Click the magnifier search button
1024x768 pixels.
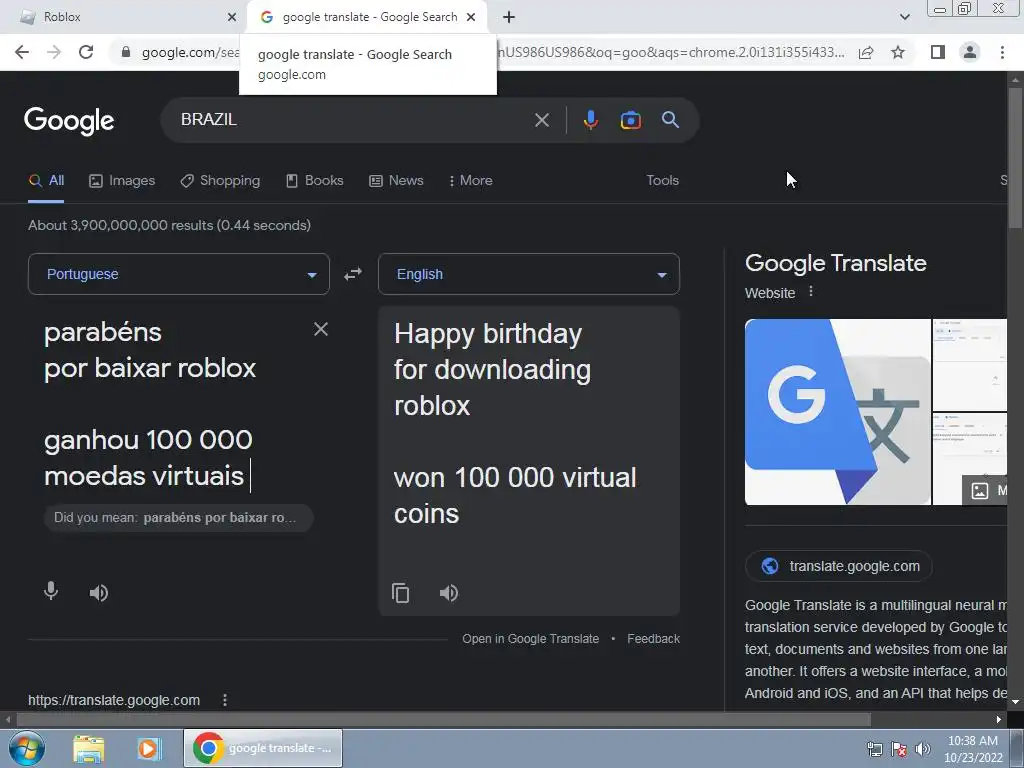[670, 120]
